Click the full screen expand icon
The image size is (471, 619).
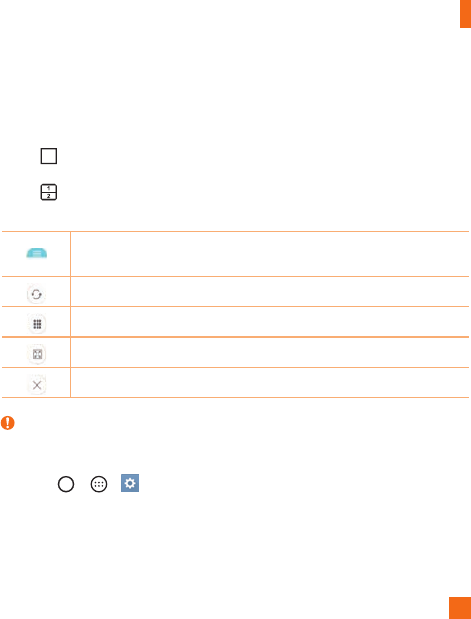[x=37, y=354]
